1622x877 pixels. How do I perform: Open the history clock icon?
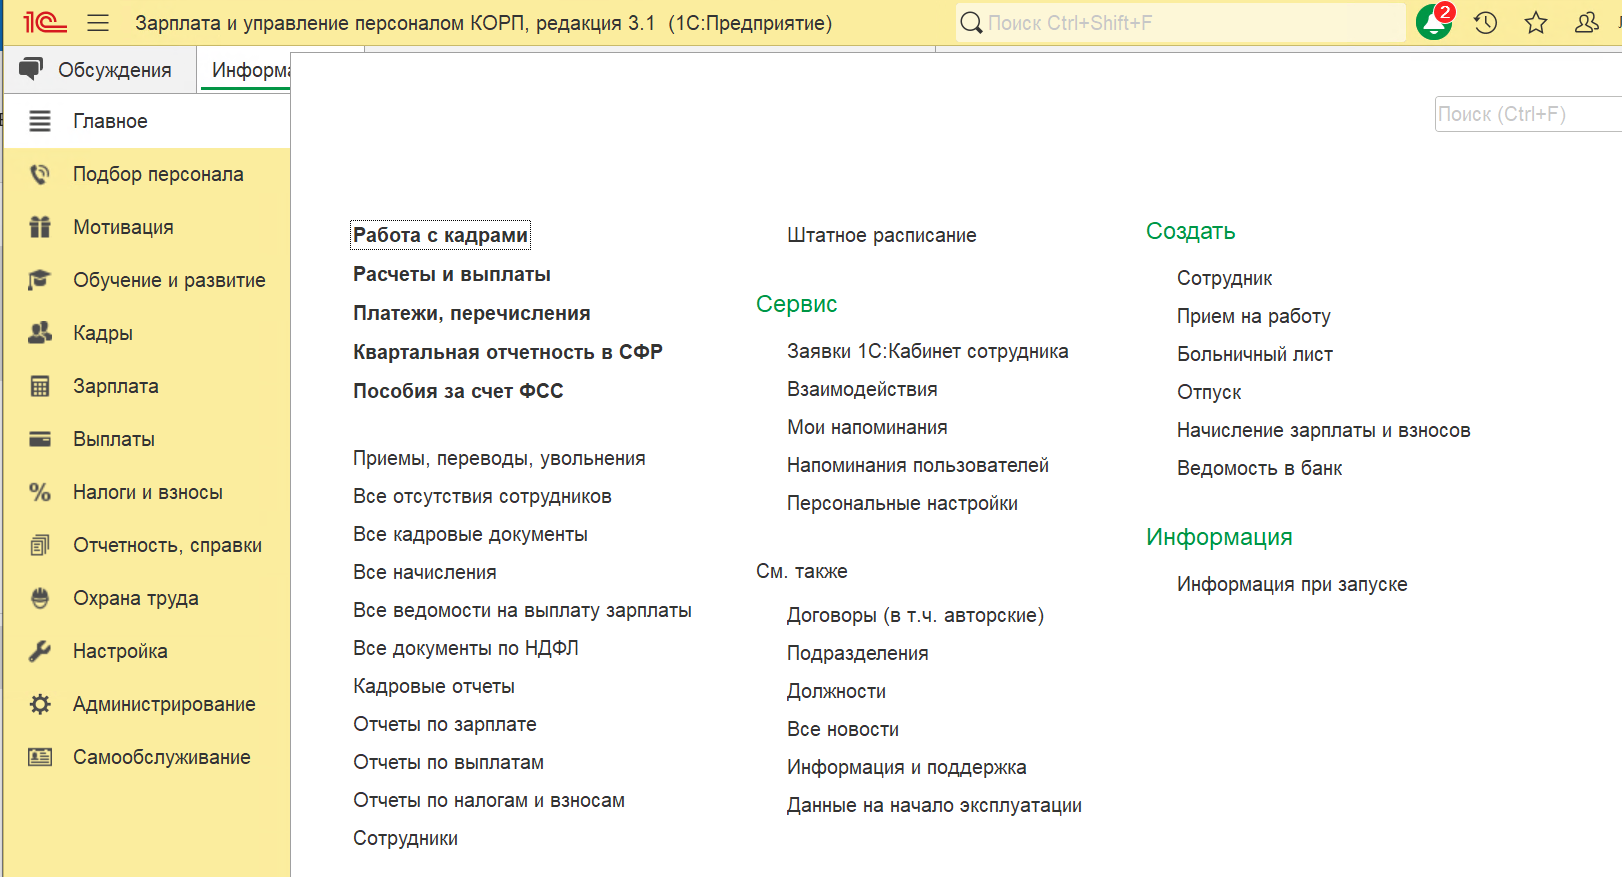pos(1485,22)
